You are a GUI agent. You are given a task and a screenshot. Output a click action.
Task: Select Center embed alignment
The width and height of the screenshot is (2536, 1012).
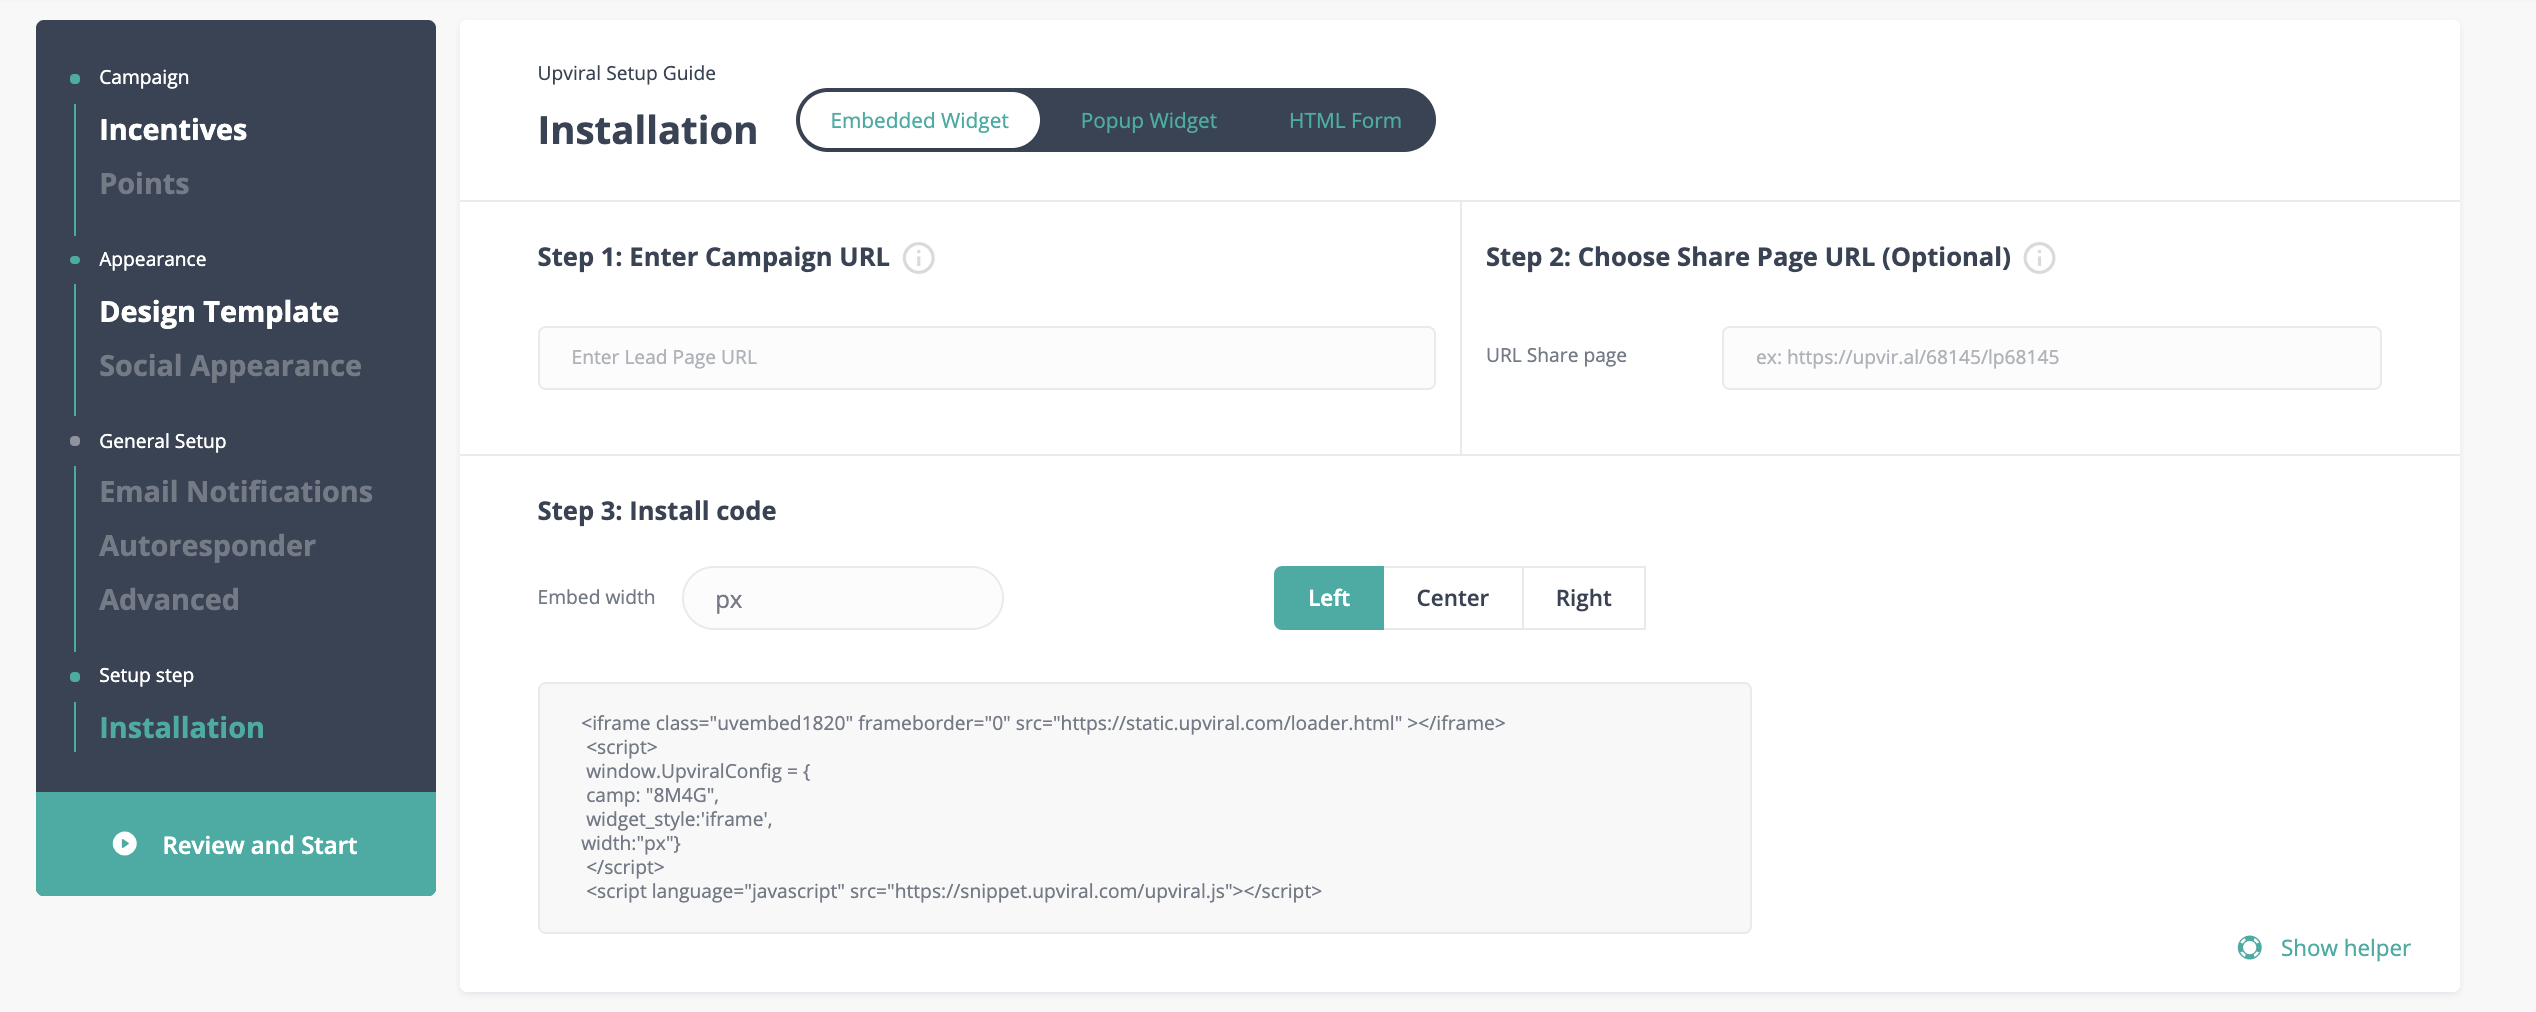[1452, 597]
